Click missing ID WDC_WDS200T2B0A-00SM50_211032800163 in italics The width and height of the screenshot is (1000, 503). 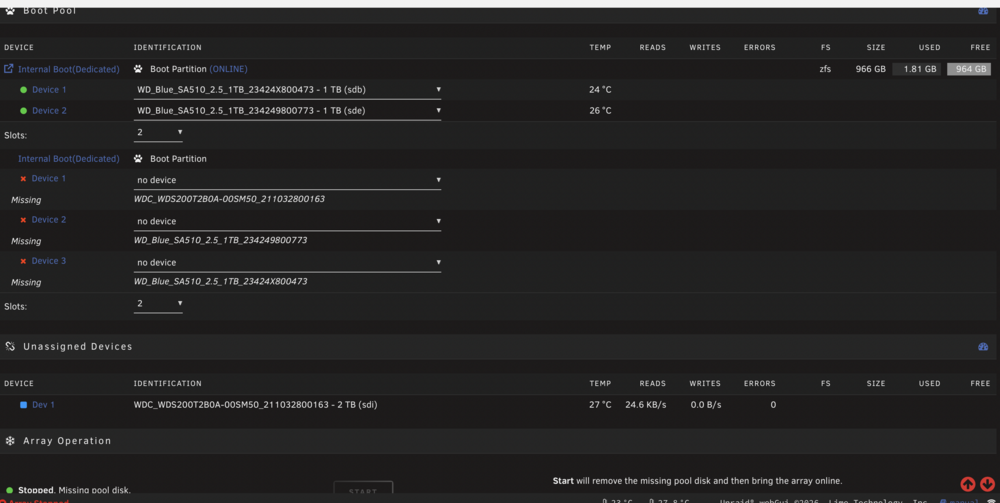click(x=229, y=199)
